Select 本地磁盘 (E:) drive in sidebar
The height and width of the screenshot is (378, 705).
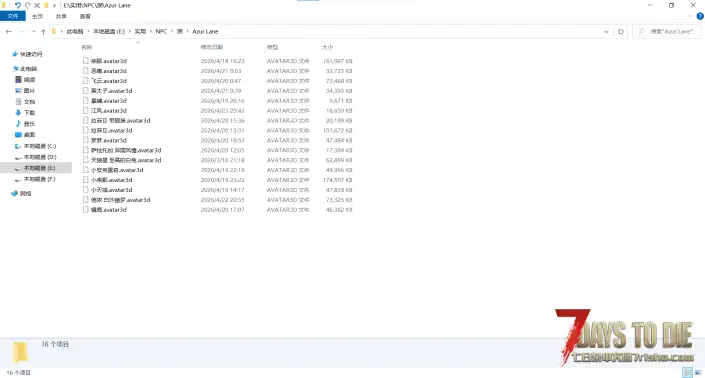click(36, 168)
